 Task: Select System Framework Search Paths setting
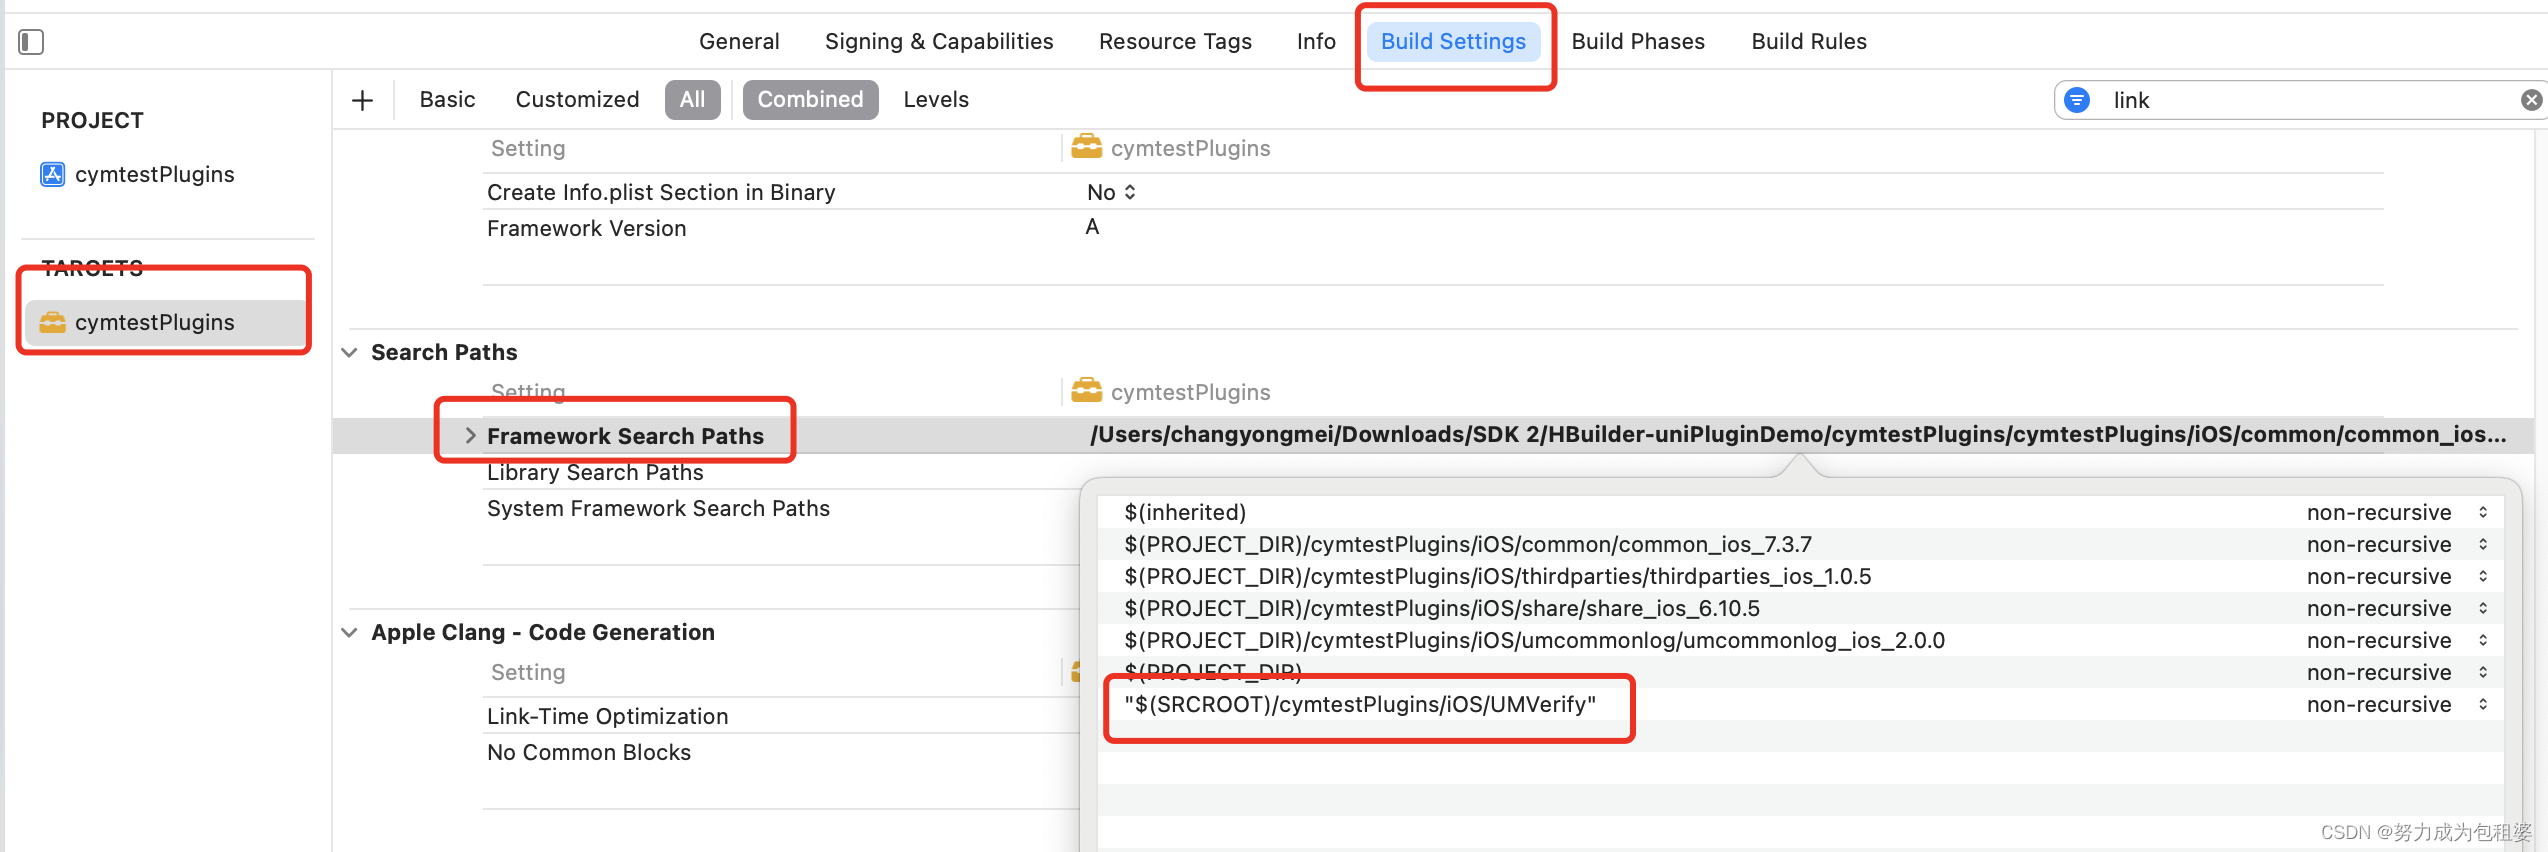point(658,508)
